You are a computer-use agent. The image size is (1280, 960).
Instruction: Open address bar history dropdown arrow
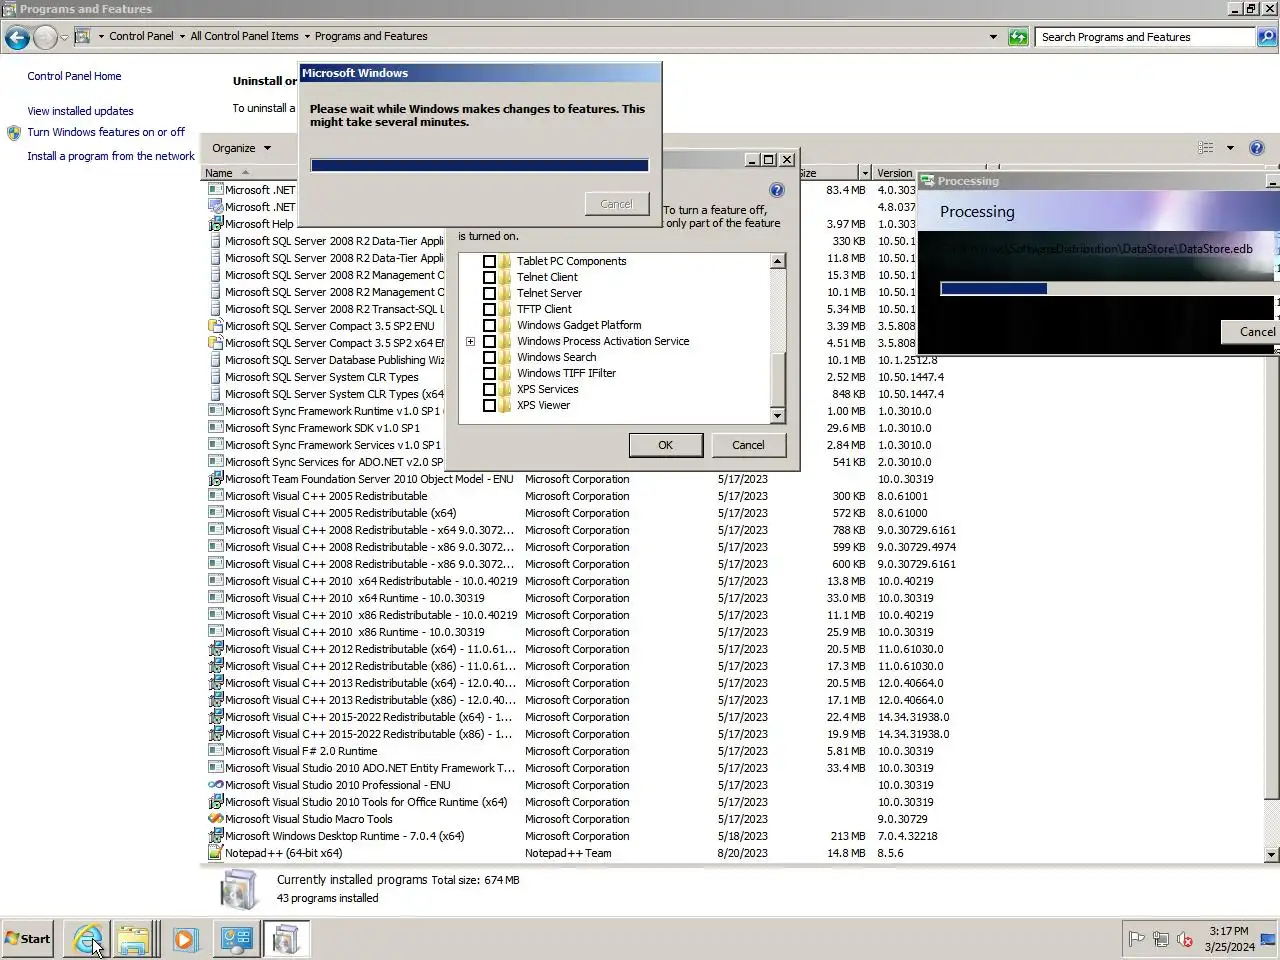coord(993,37)
